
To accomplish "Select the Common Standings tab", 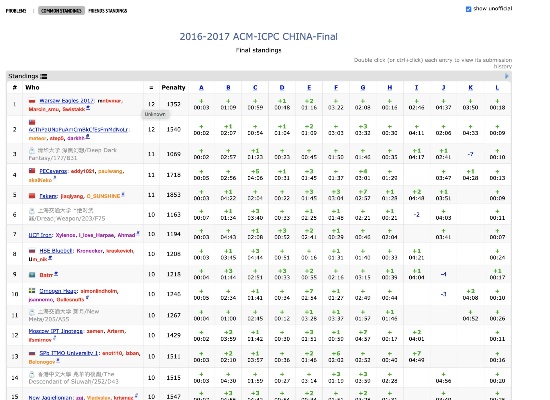I will pyautogui.click(x=61, y=11).
